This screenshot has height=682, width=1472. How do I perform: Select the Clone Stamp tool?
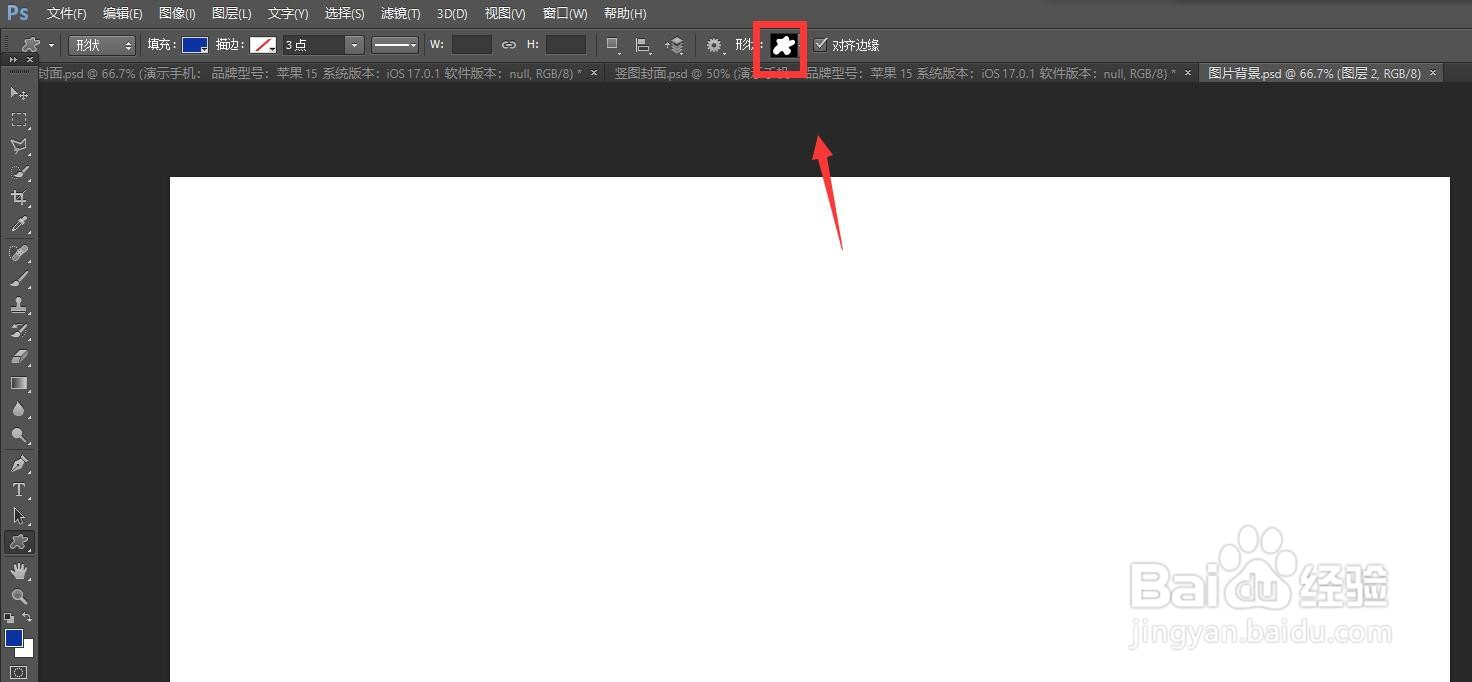pos(19,305)
